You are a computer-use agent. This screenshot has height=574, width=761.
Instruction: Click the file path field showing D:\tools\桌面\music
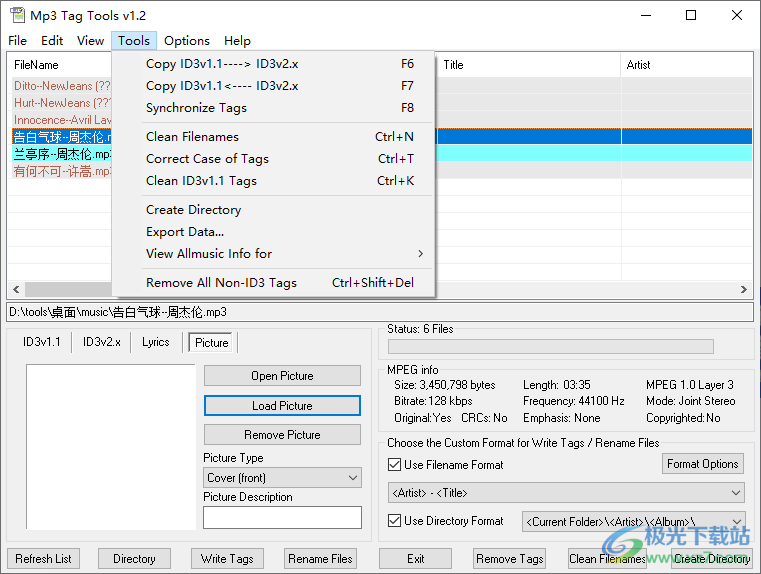(x=380, y=312)
